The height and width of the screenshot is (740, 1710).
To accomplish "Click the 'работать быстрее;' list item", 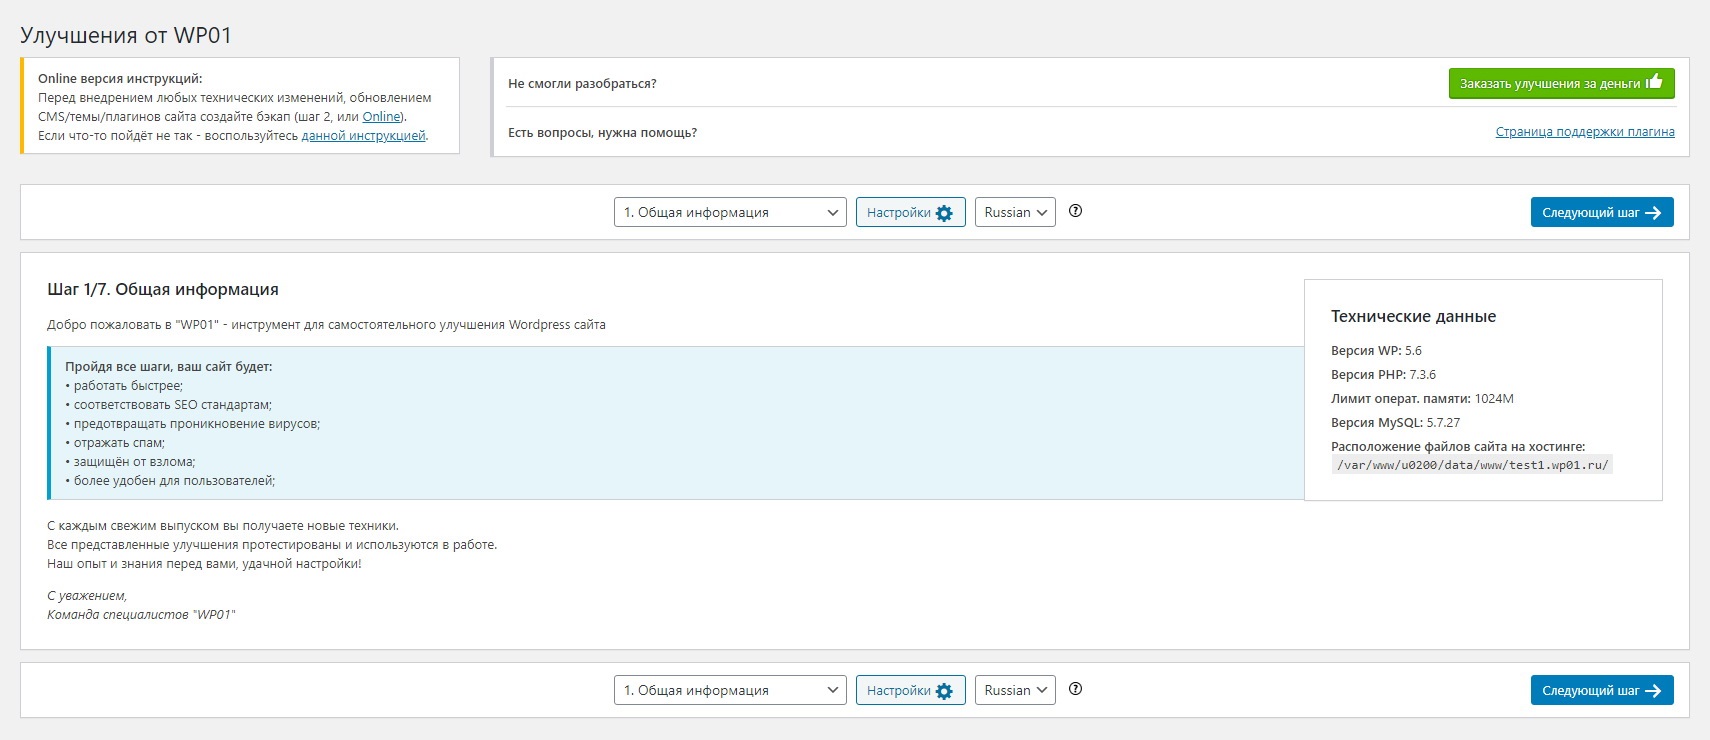I will click(x=124, y=386).
